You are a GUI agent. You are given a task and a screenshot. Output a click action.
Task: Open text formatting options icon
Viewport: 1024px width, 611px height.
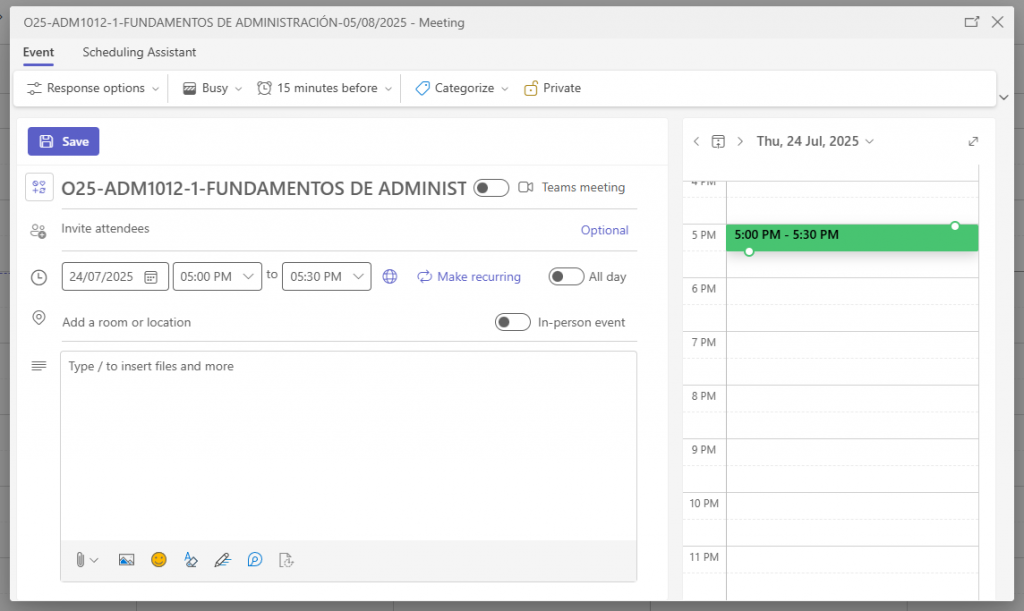pos(191,560)
